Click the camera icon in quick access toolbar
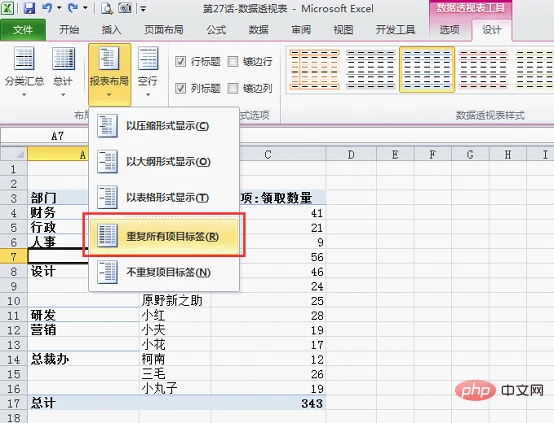The width and height of the screenshot is (554, 423). tap(125, 8)
